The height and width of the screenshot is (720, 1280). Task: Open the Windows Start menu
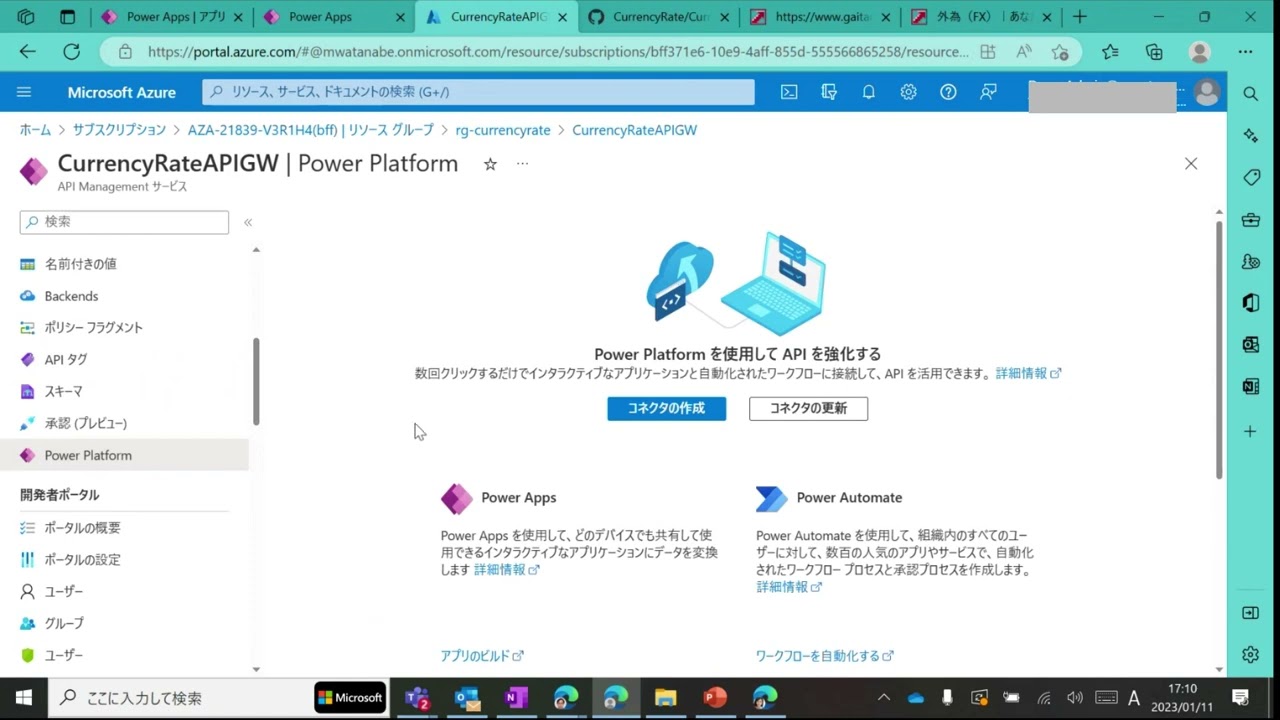tap(24, 697)
